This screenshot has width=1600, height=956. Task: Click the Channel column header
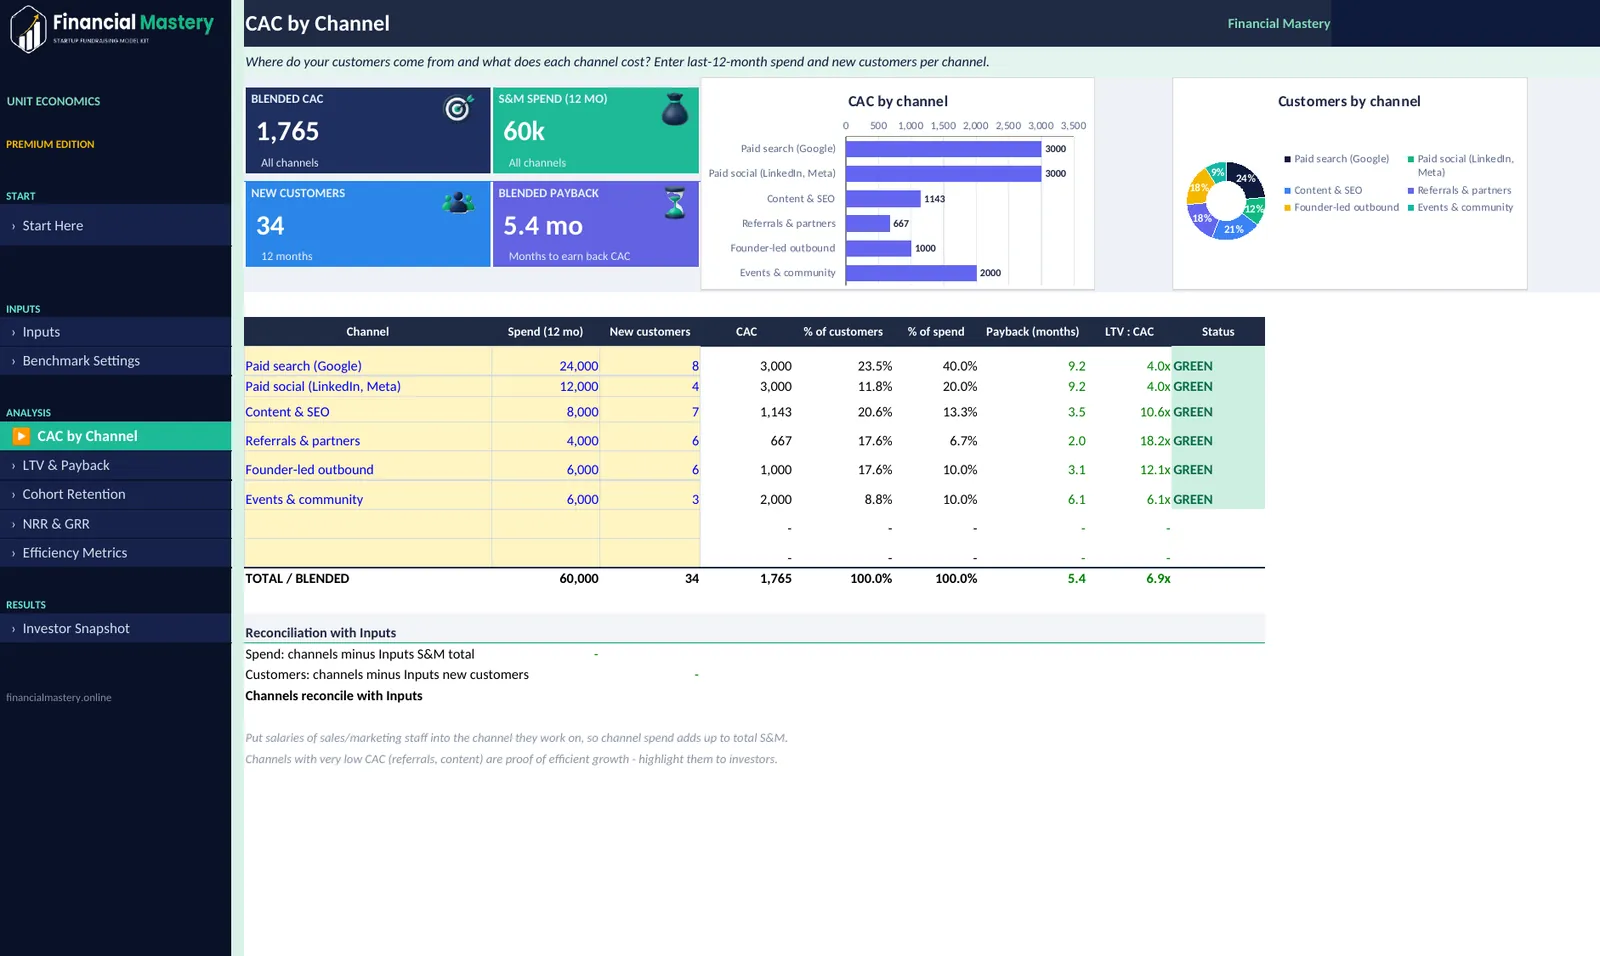click(x=368, y=332)
